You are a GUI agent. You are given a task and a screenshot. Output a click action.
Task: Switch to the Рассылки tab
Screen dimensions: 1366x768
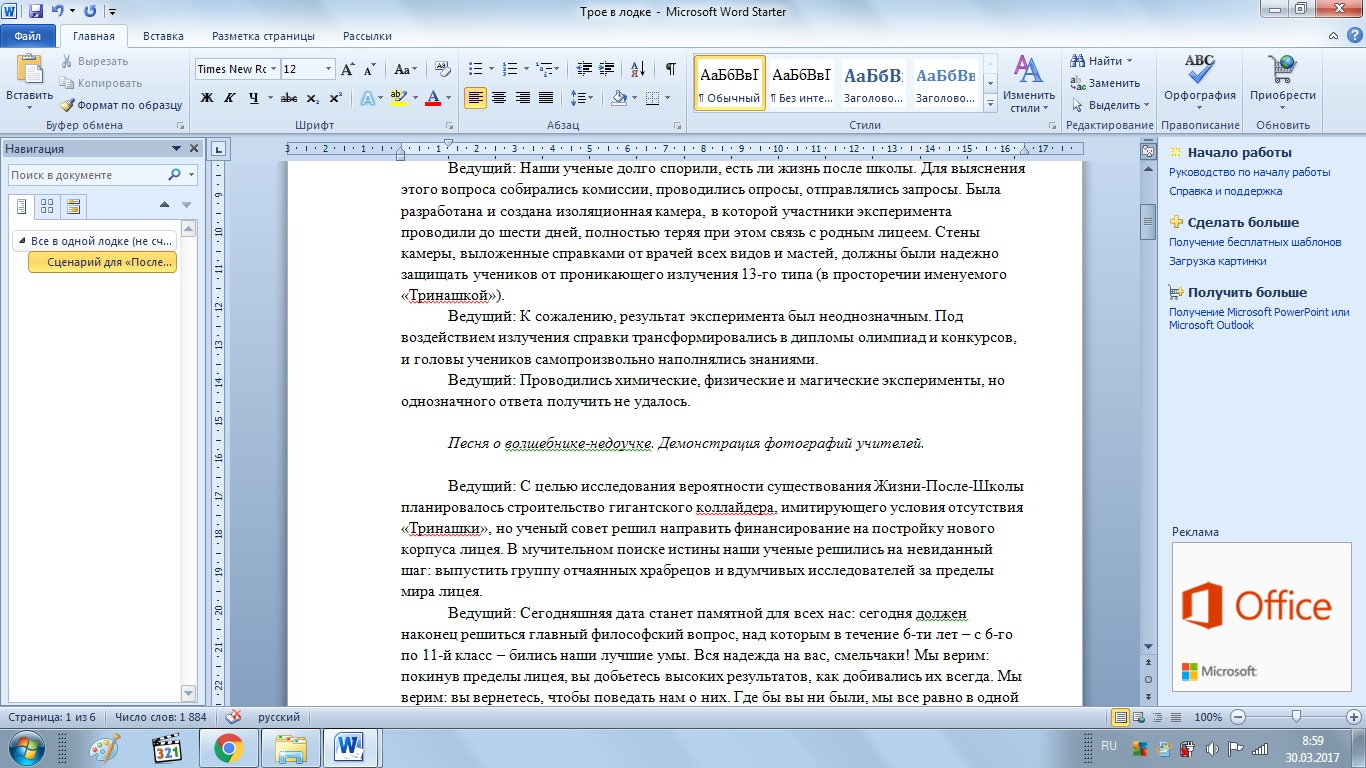click(367, 36)
